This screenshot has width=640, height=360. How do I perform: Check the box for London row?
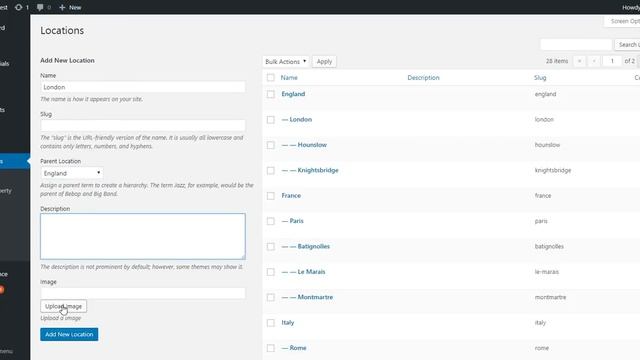[x=271, y=120]
